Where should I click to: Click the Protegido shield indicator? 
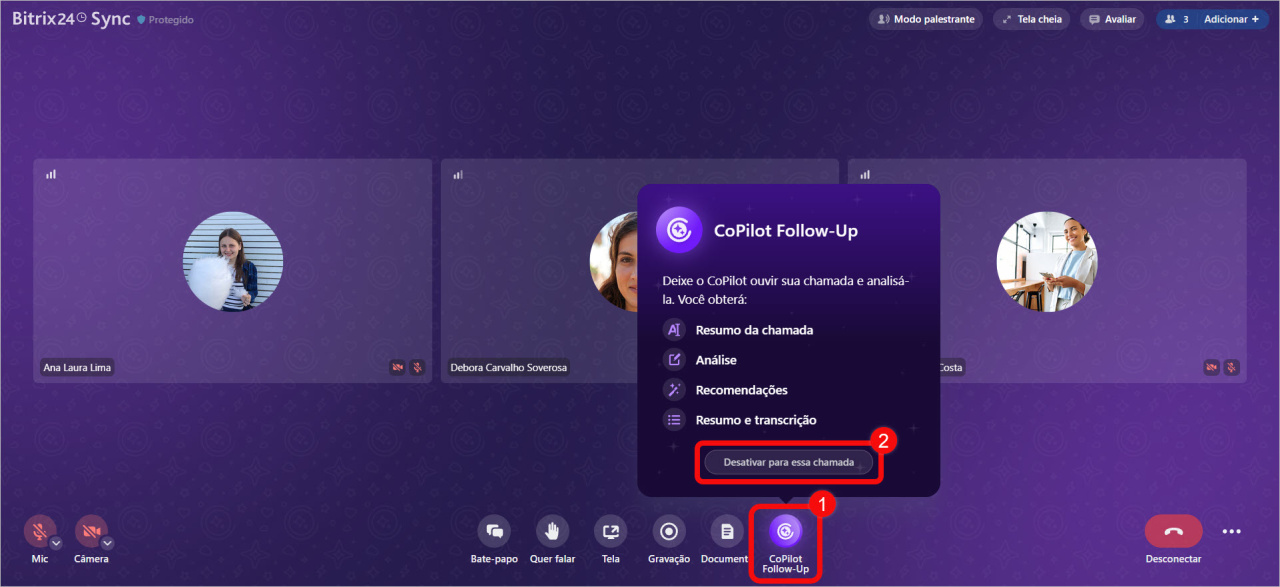tap(166, 20)
